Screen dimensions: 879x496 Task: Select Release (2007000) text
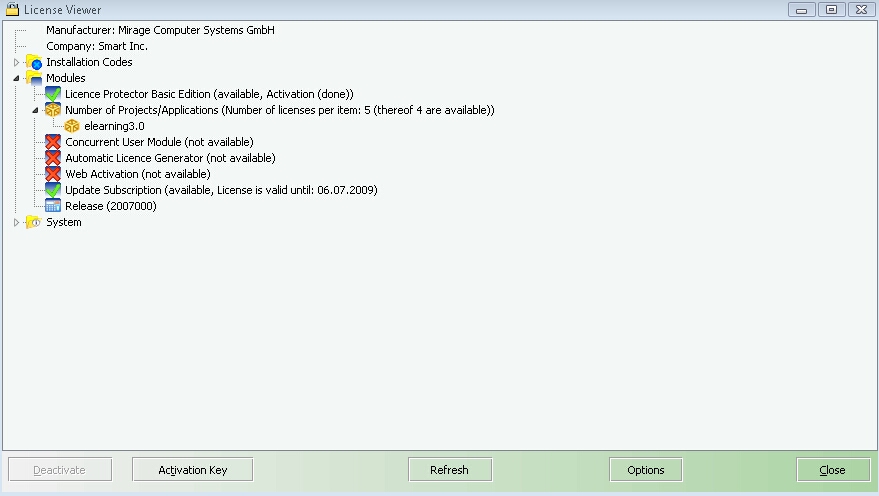pyautogui.click(x=111, y=206)
